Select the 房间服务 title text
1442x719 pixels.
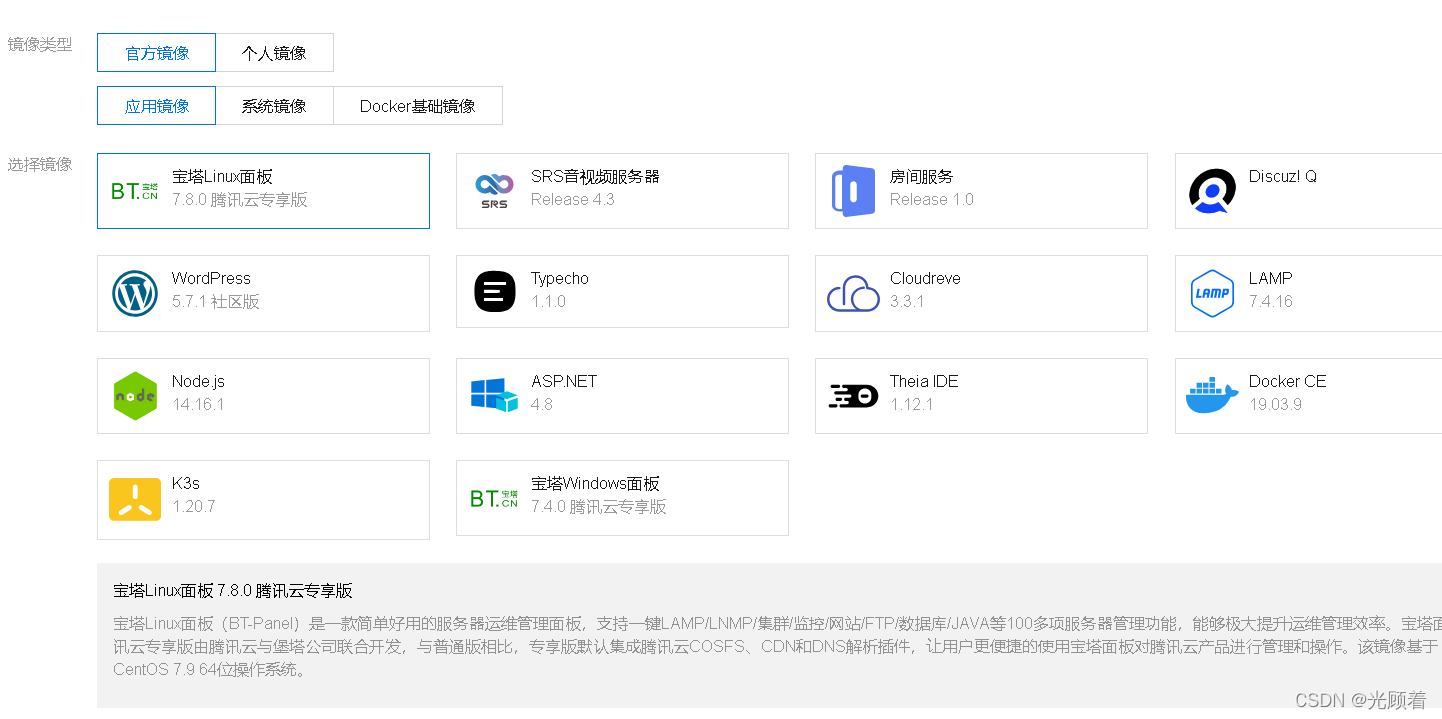click(x=921, y=177)
